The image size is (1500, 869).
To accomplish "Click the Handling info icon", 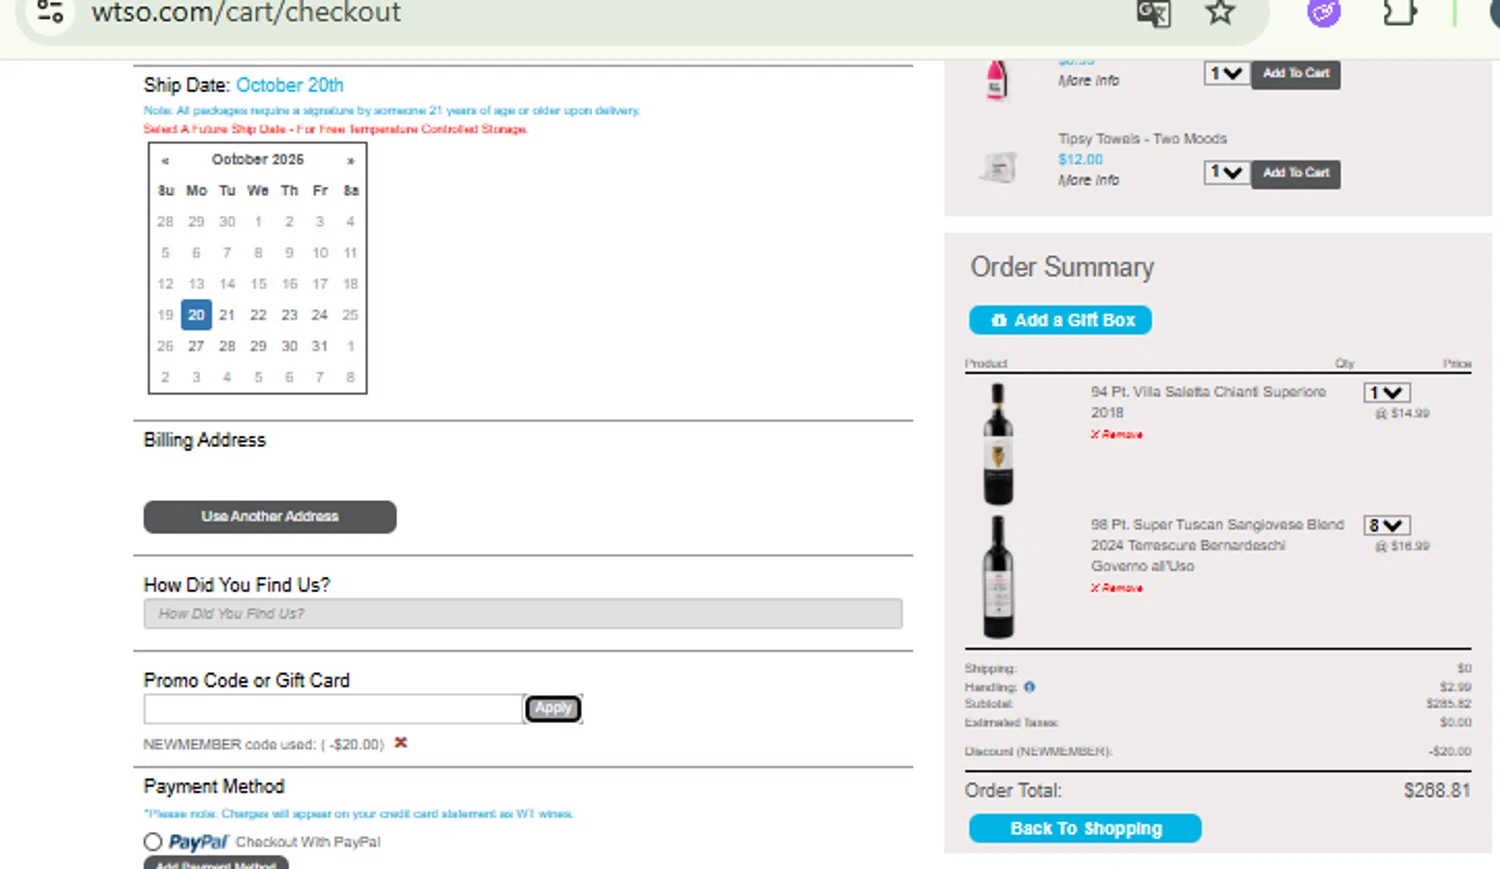I will tap(1029, 687).
